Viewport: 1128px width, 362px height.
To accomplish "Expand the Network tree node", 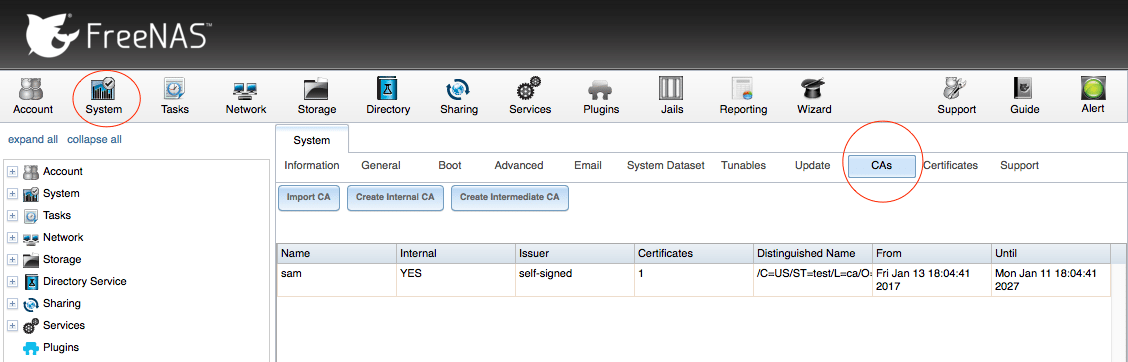I will coord(12,237).
